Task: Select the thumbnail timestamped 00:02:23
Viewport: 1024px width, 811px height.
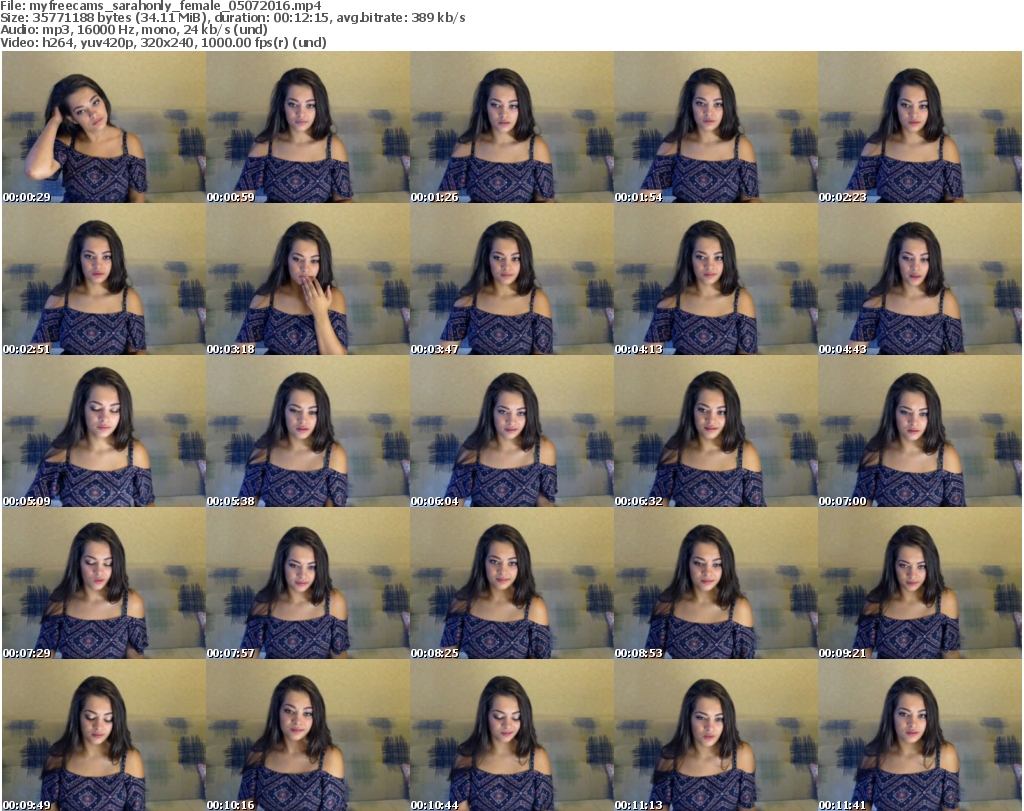Action: pos(920,127)
